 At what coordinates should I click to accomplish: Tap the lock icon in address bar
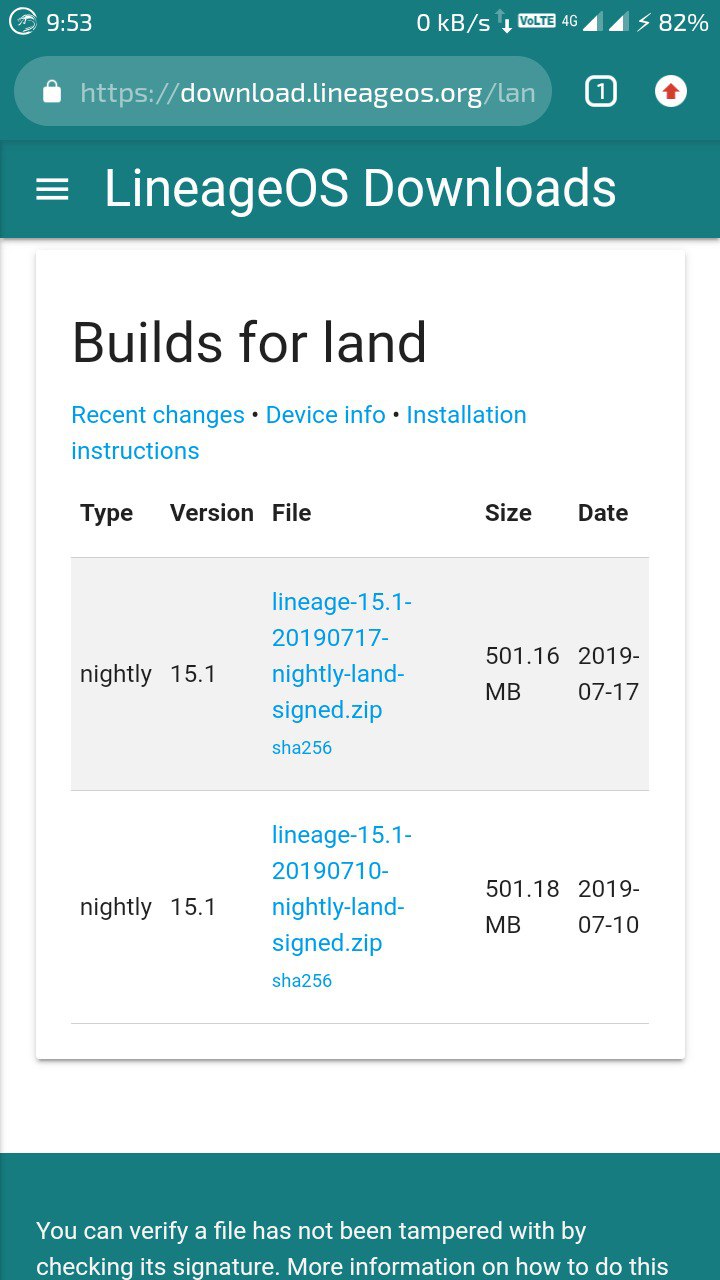click(x=52, y=93)
